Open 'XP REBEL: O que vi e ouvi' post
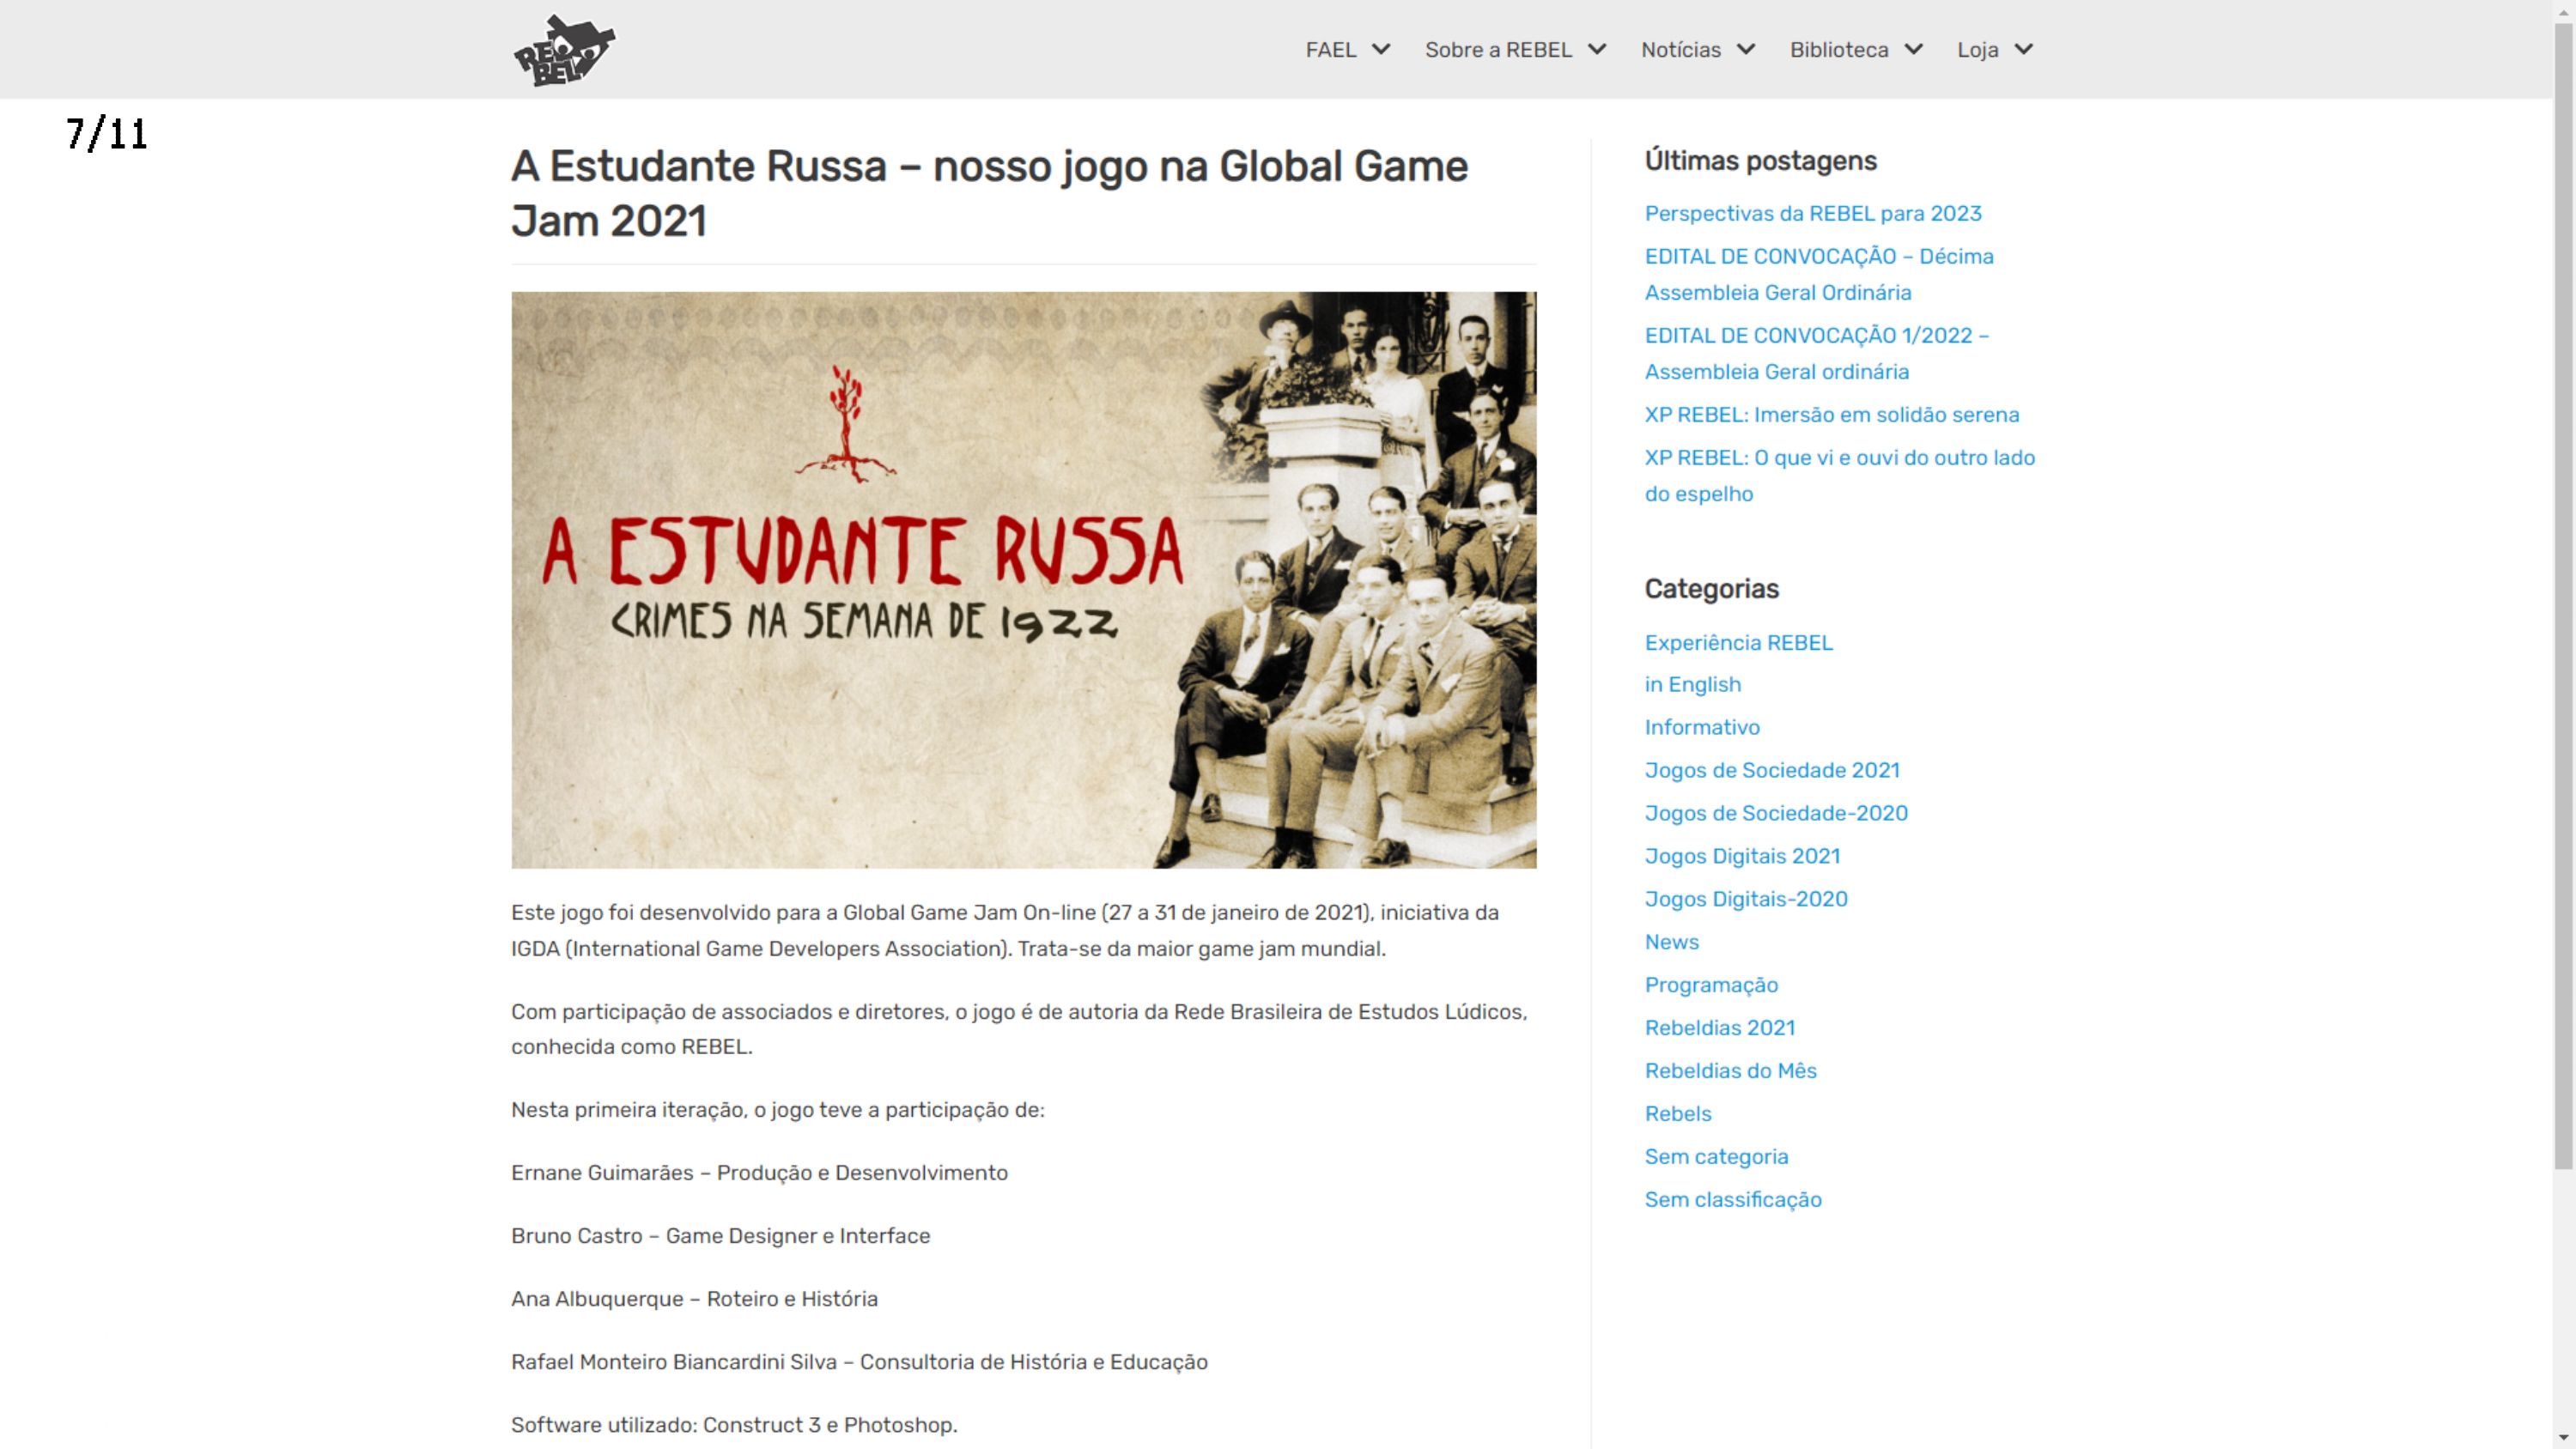This screenshot has width=2576, height=1449. tap(1840, 475)
